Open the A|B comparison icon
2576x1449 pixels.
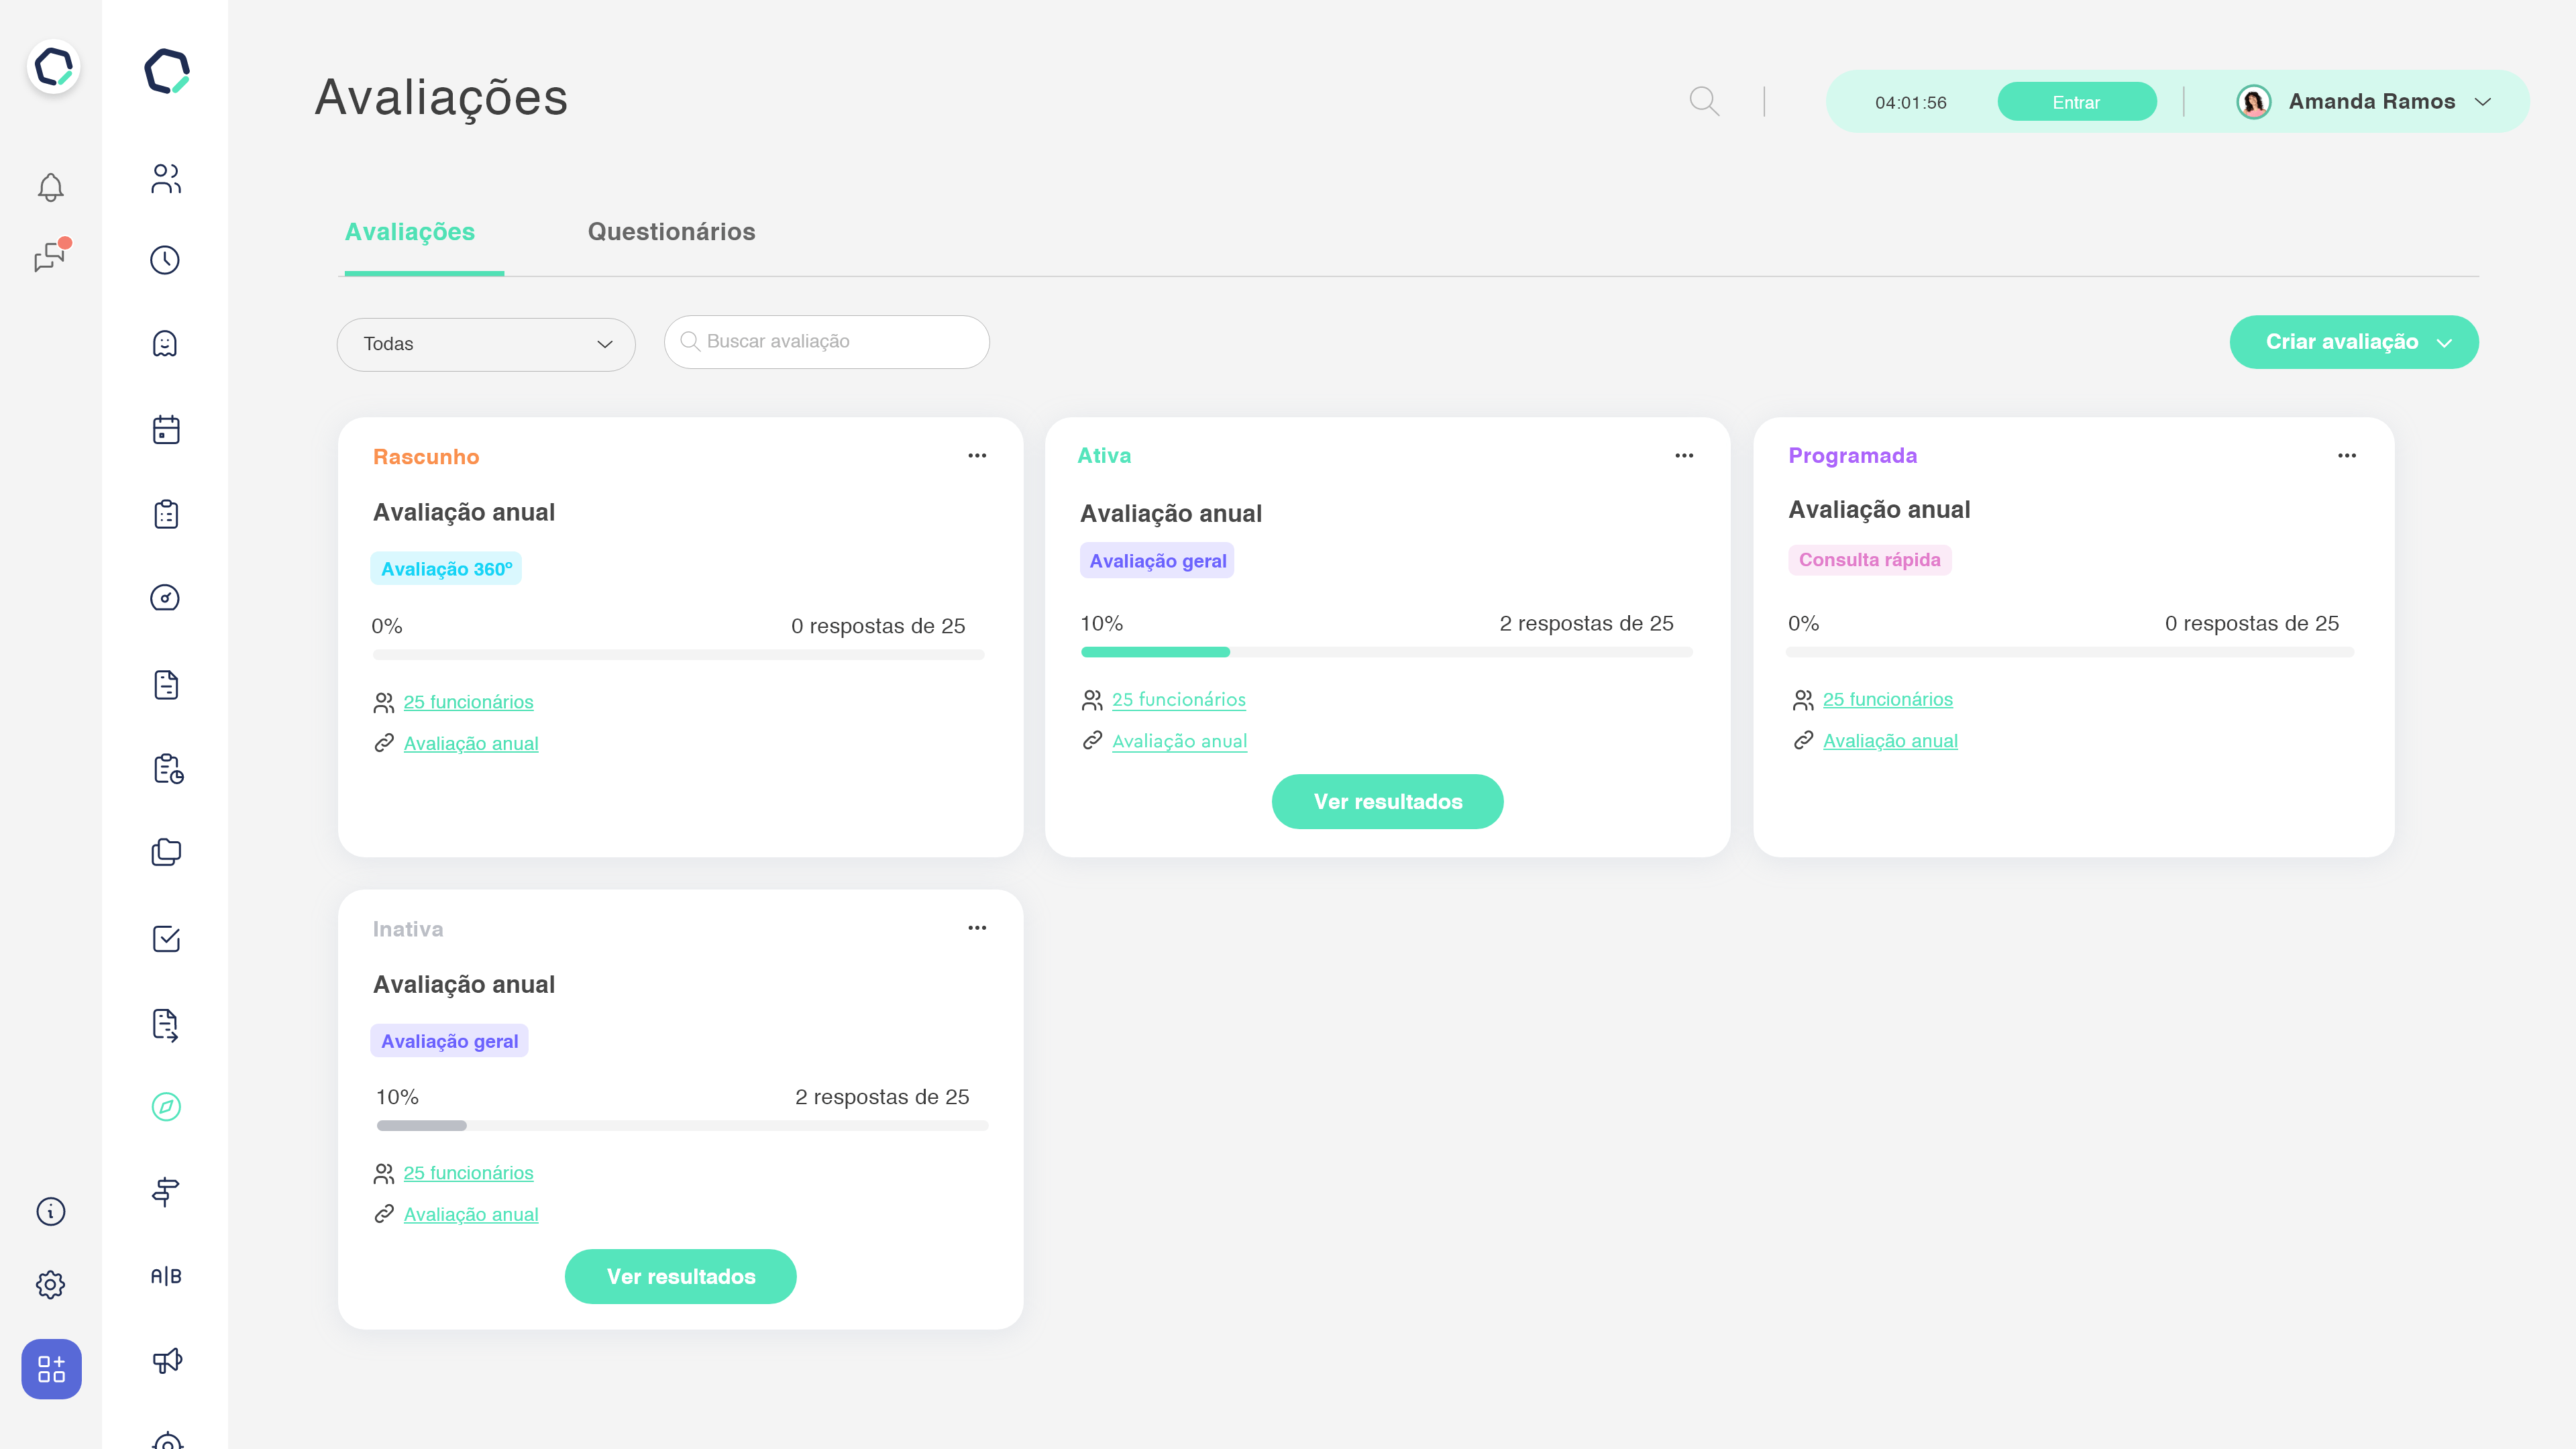[x=166, y=1276]
